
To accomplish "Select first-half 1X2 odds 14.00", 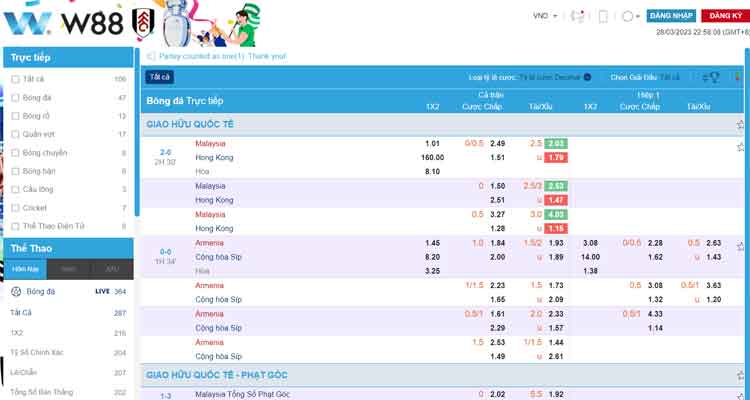I will 590,257.
